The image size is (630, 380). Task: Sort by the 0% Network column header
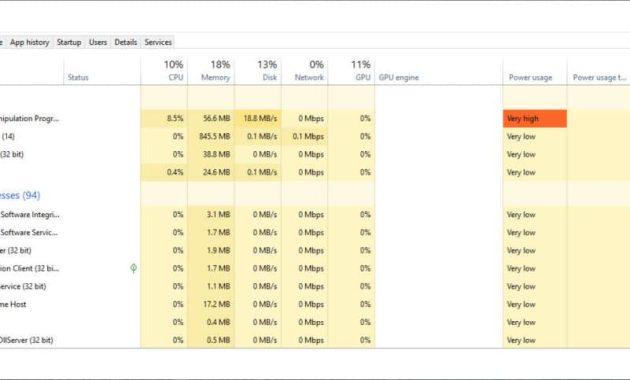[305, 70]
